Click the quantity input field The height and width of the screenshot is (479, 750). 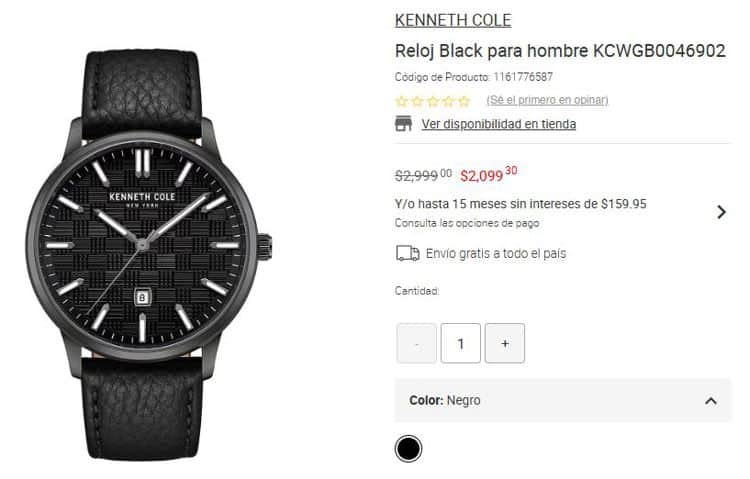(x=461, y=343)
